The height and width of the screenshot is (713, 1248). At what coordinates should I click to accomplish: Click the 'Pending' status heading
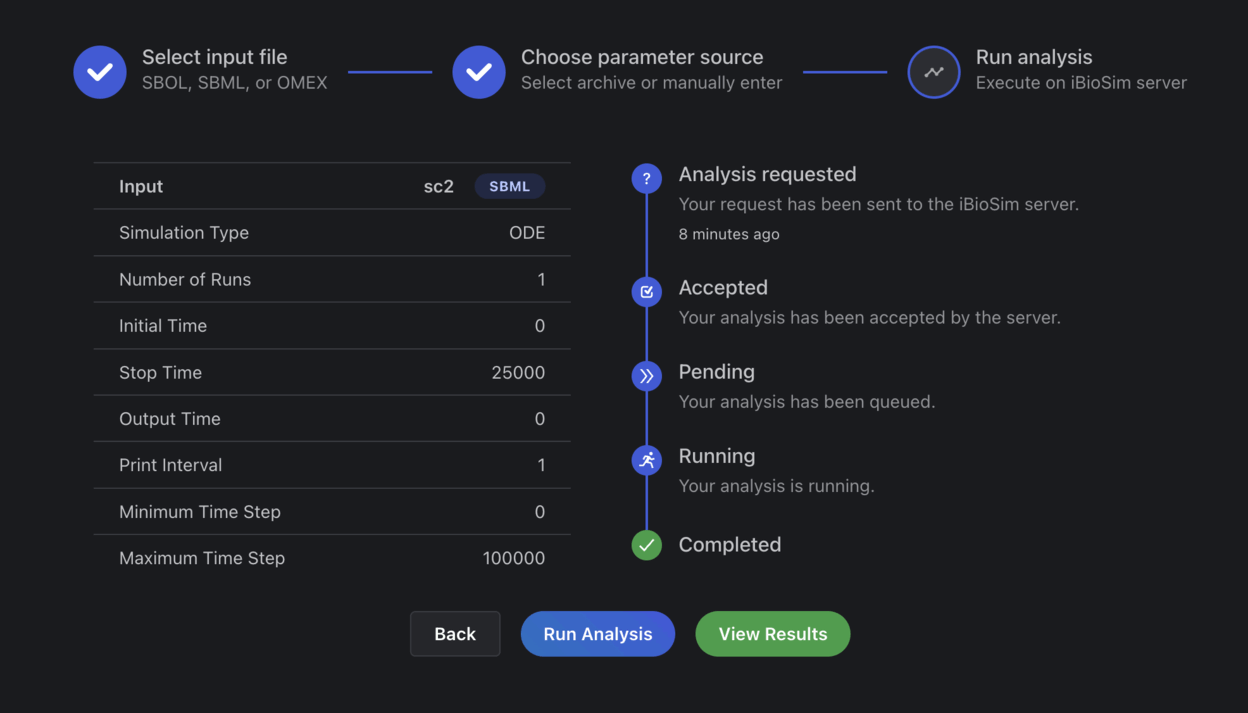[x=717, y=372]
